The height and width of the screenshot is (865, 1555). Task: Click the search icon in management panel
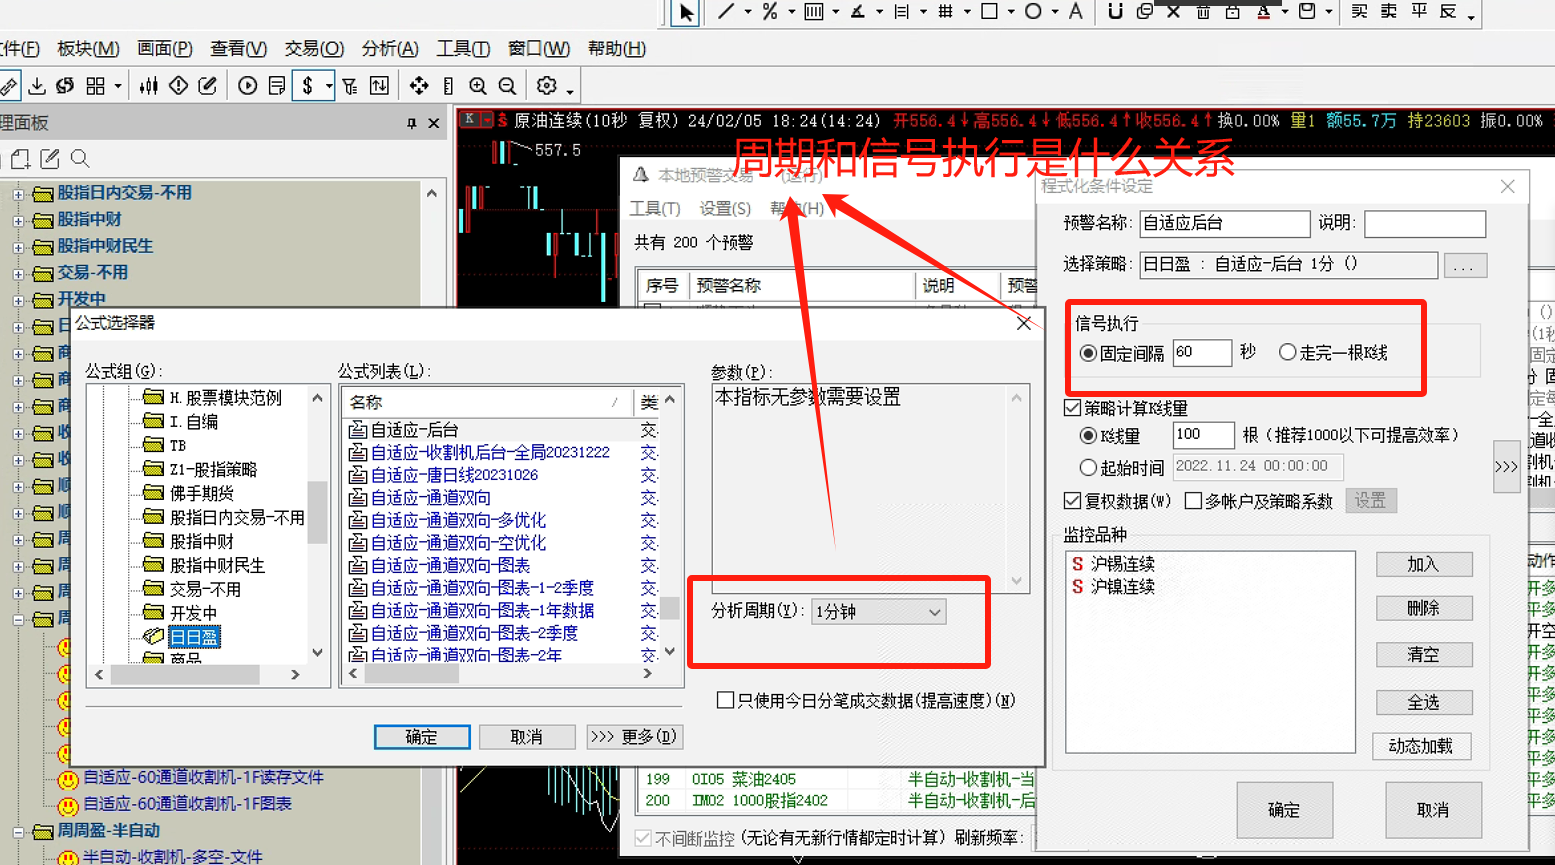(81, 159)
